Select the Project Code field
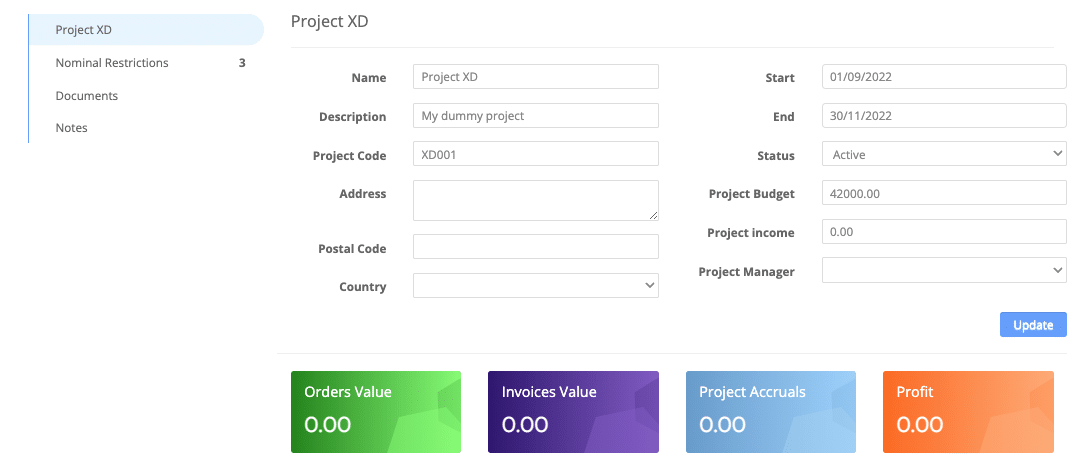Screen dimensions: 1076x469 tap(536, 154)
